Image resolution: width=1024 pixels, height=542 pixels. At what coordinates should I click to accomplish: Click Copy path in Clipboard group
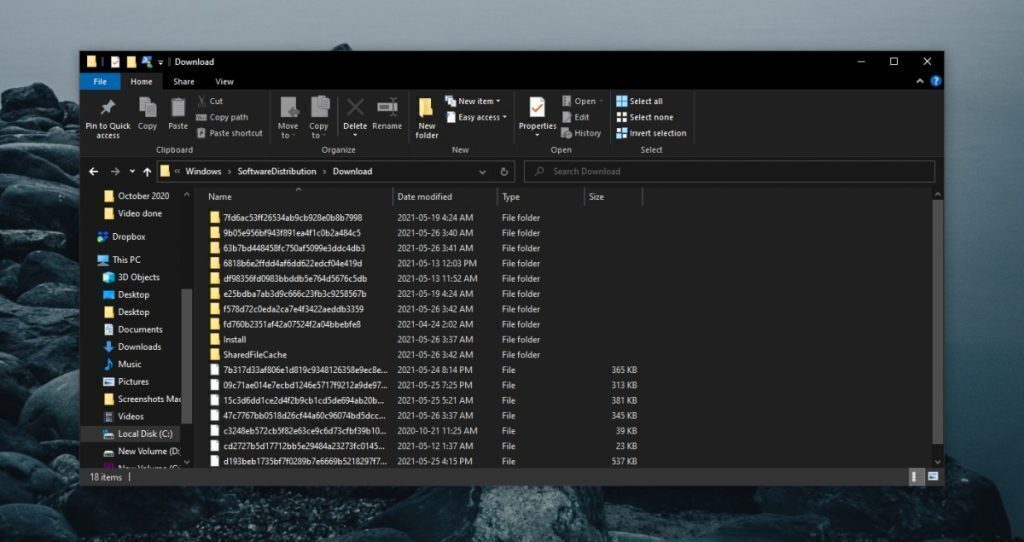(x=228, y=117)
